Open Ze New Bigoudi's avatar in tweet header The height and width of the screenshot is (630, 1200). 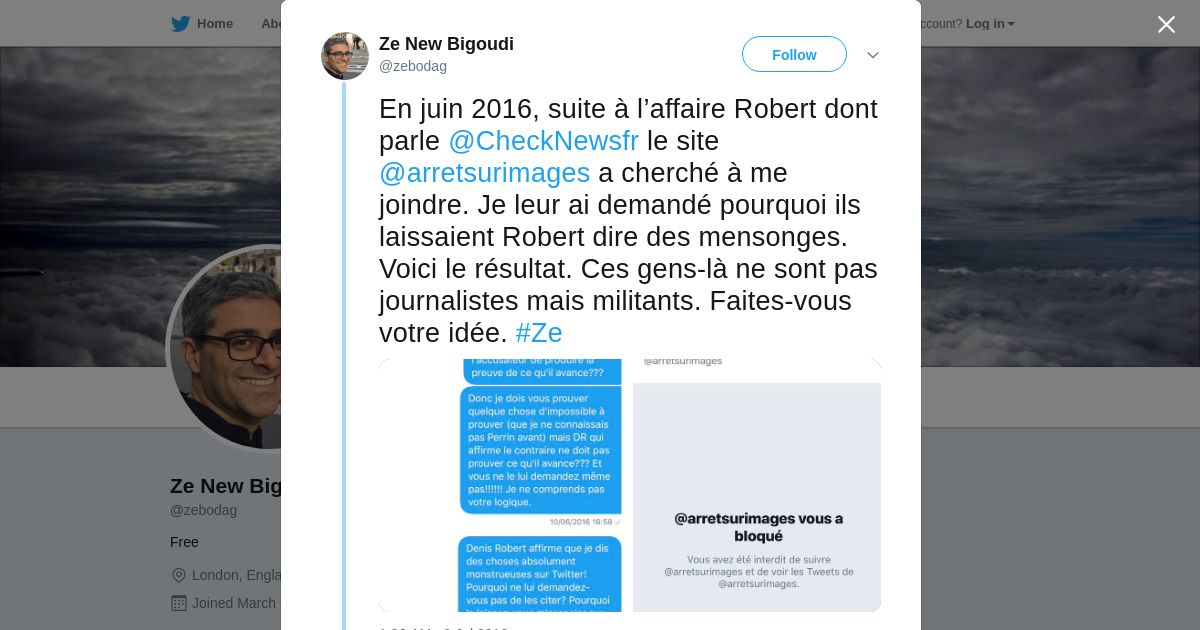pyautogui.click(x=345, y=56)
